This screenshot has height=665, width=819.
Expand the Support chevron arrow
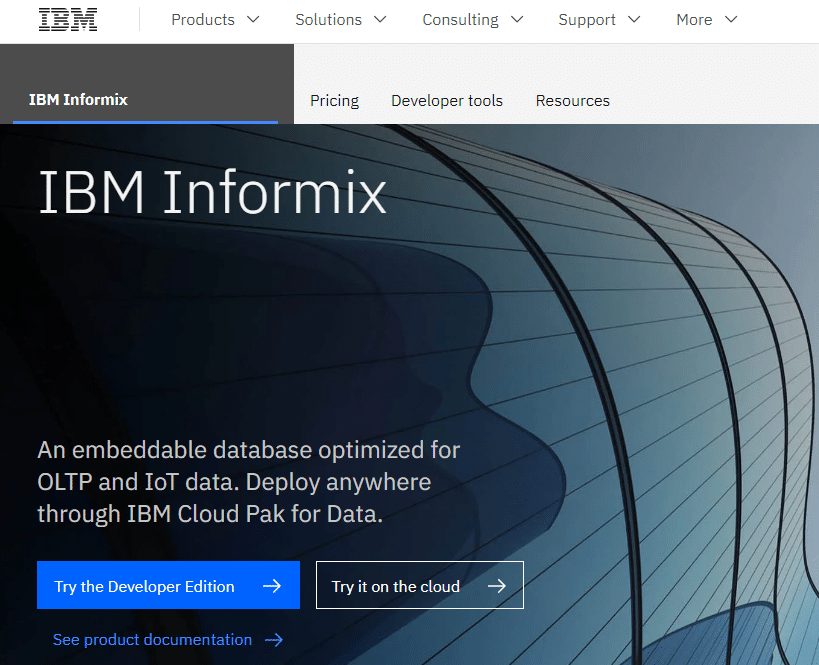(634, 20)
